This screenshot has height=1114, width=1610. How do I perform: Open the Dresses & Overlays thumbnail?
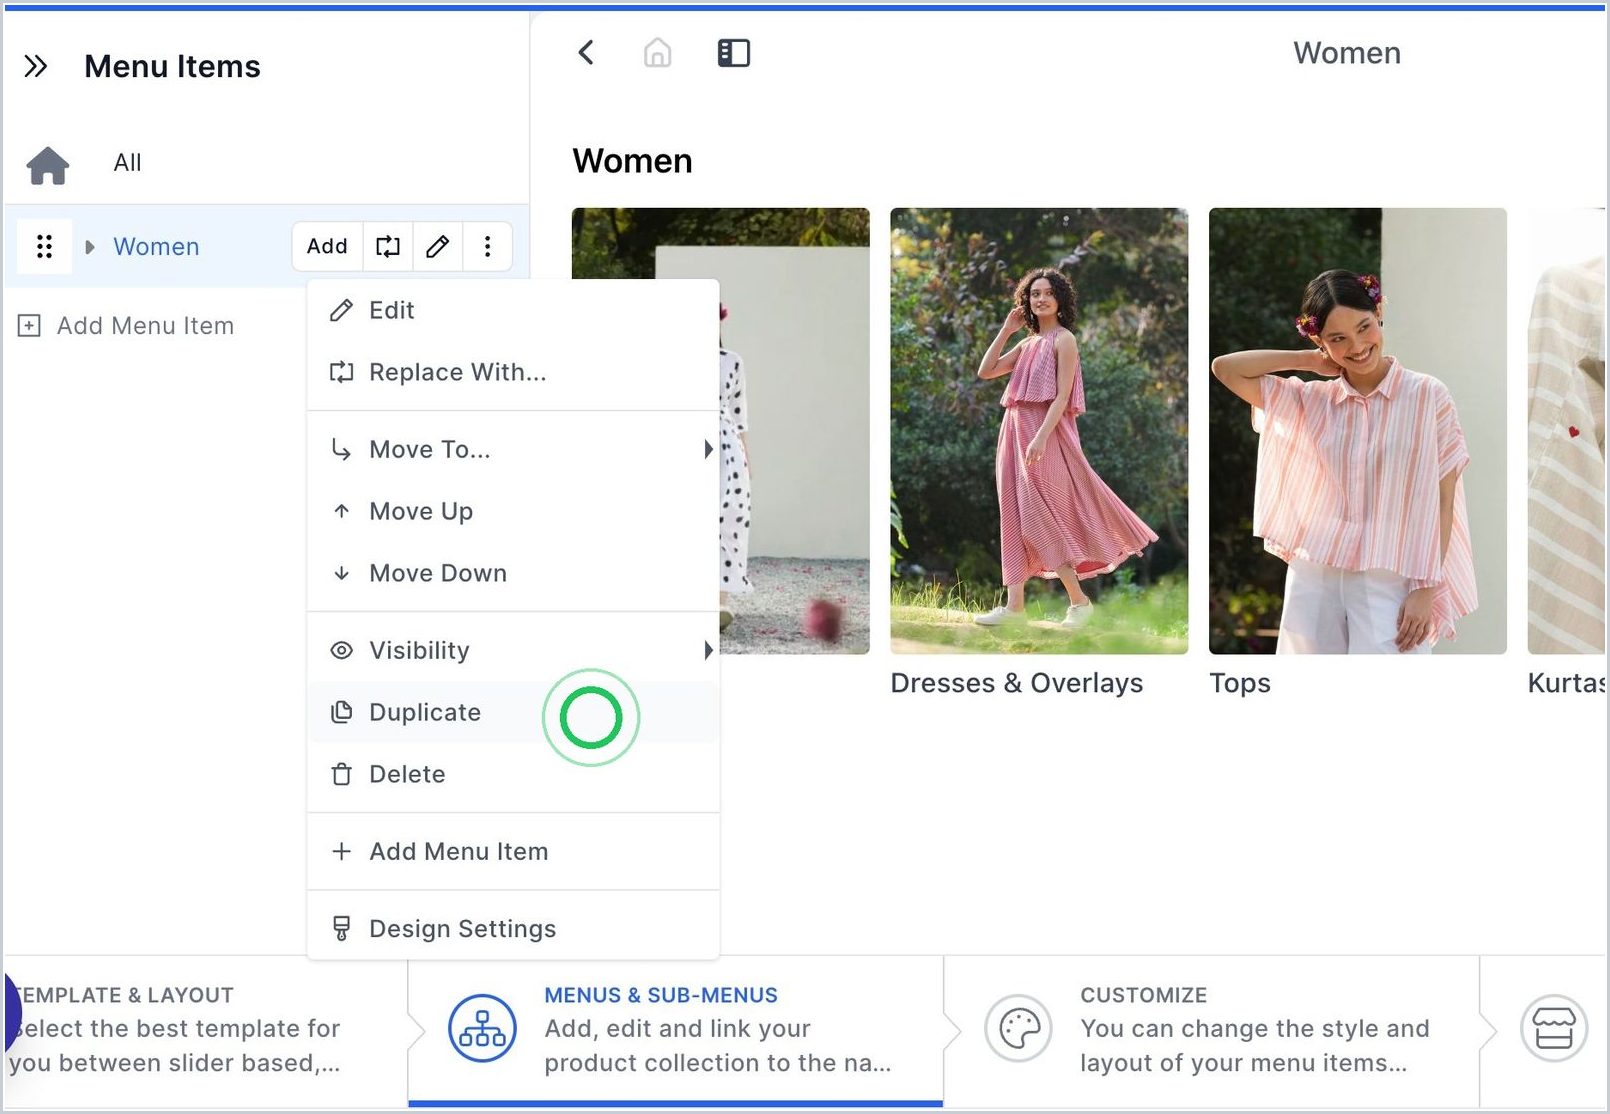(1039, 431)
